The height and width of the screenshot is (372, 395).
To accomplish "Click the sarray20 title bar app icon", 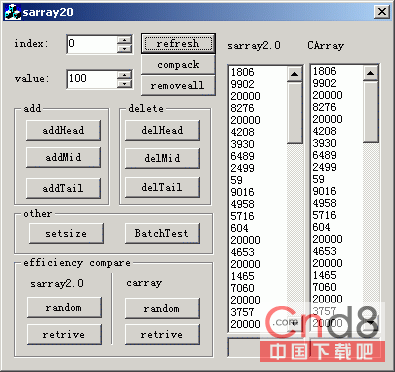I will coord(13,12).
